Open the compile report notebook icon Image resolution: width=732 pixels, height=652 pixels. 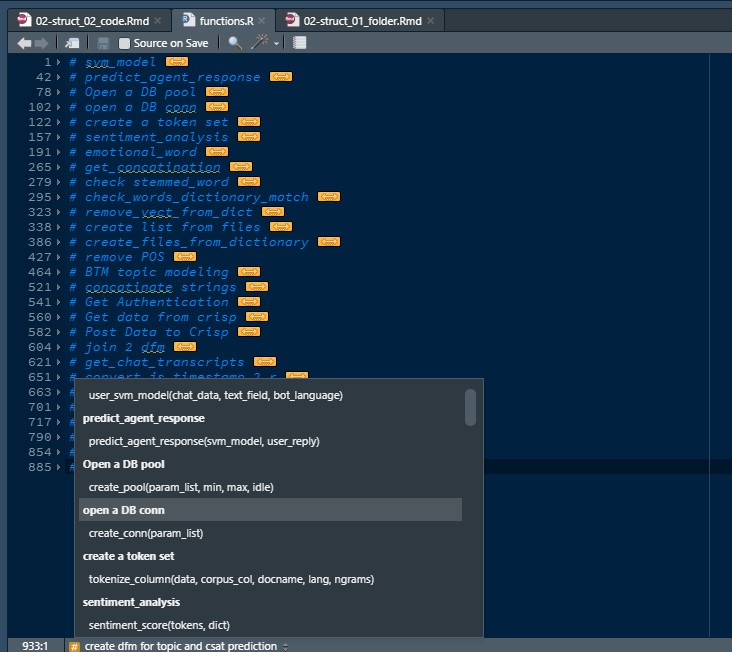299,43
